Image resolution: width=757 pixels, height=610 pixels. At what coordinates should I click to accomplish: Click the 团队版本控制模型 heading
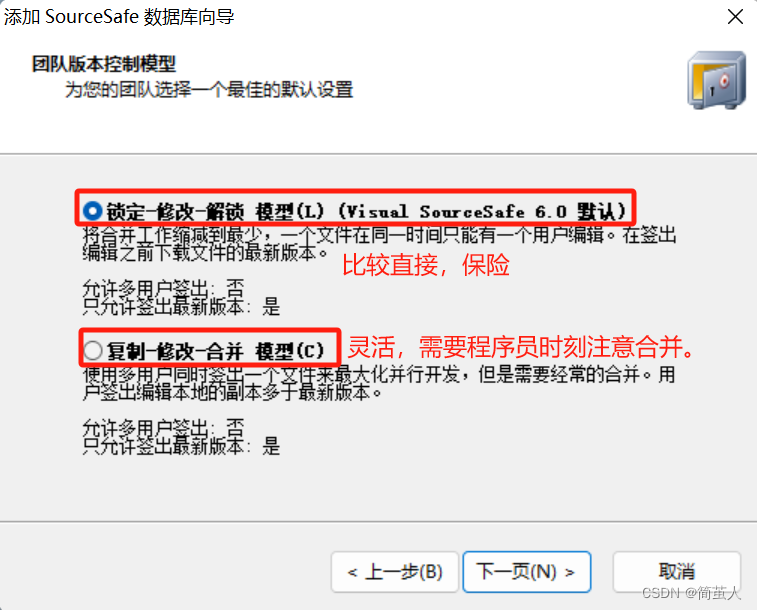[104, 64]
